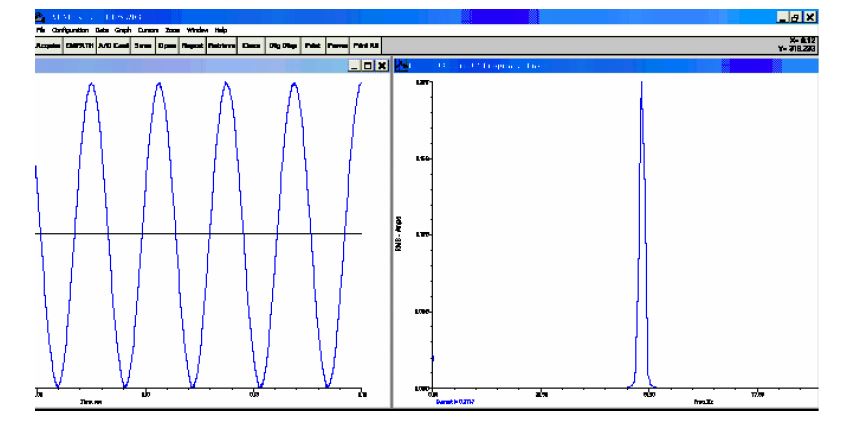Open the Cursors menu

(149, 31)
